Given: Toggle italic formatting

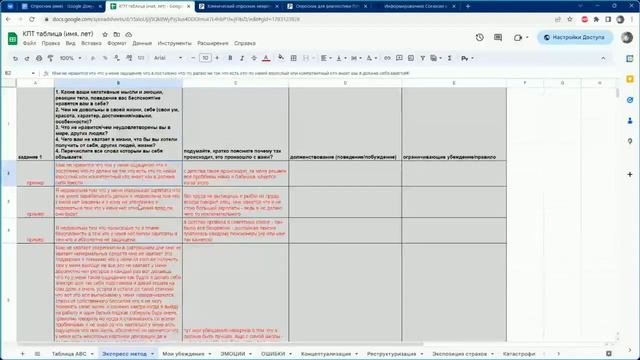Looking at the screenshot, I should 242,58.
